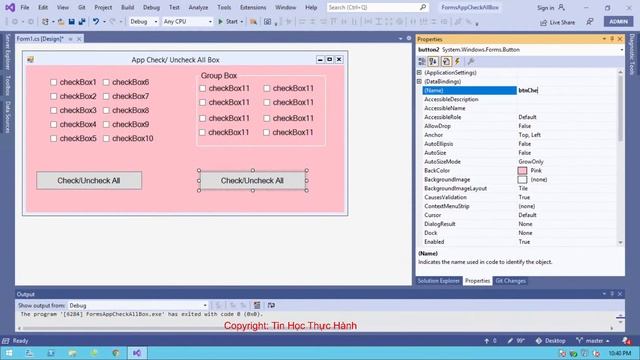This screenshot has width=640, height=360.
Task: Click the ADMIN account button
Action: click(x=618, y=22)
